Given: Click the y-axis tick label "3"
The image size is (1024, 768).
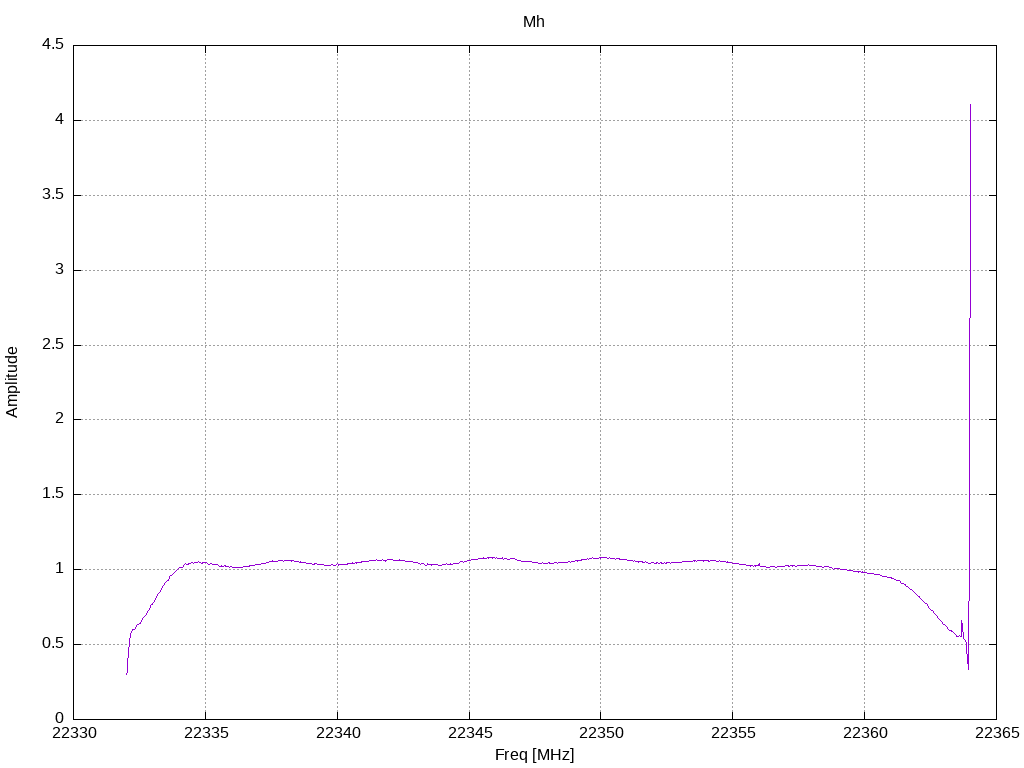Looking at the screenshot, I should pos(59,269).
